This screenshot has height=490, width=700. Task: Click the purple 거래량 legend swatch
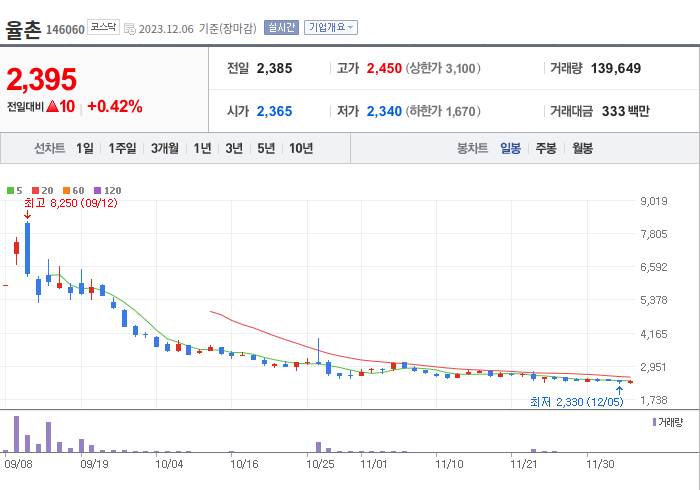click(x=654, y=422)
